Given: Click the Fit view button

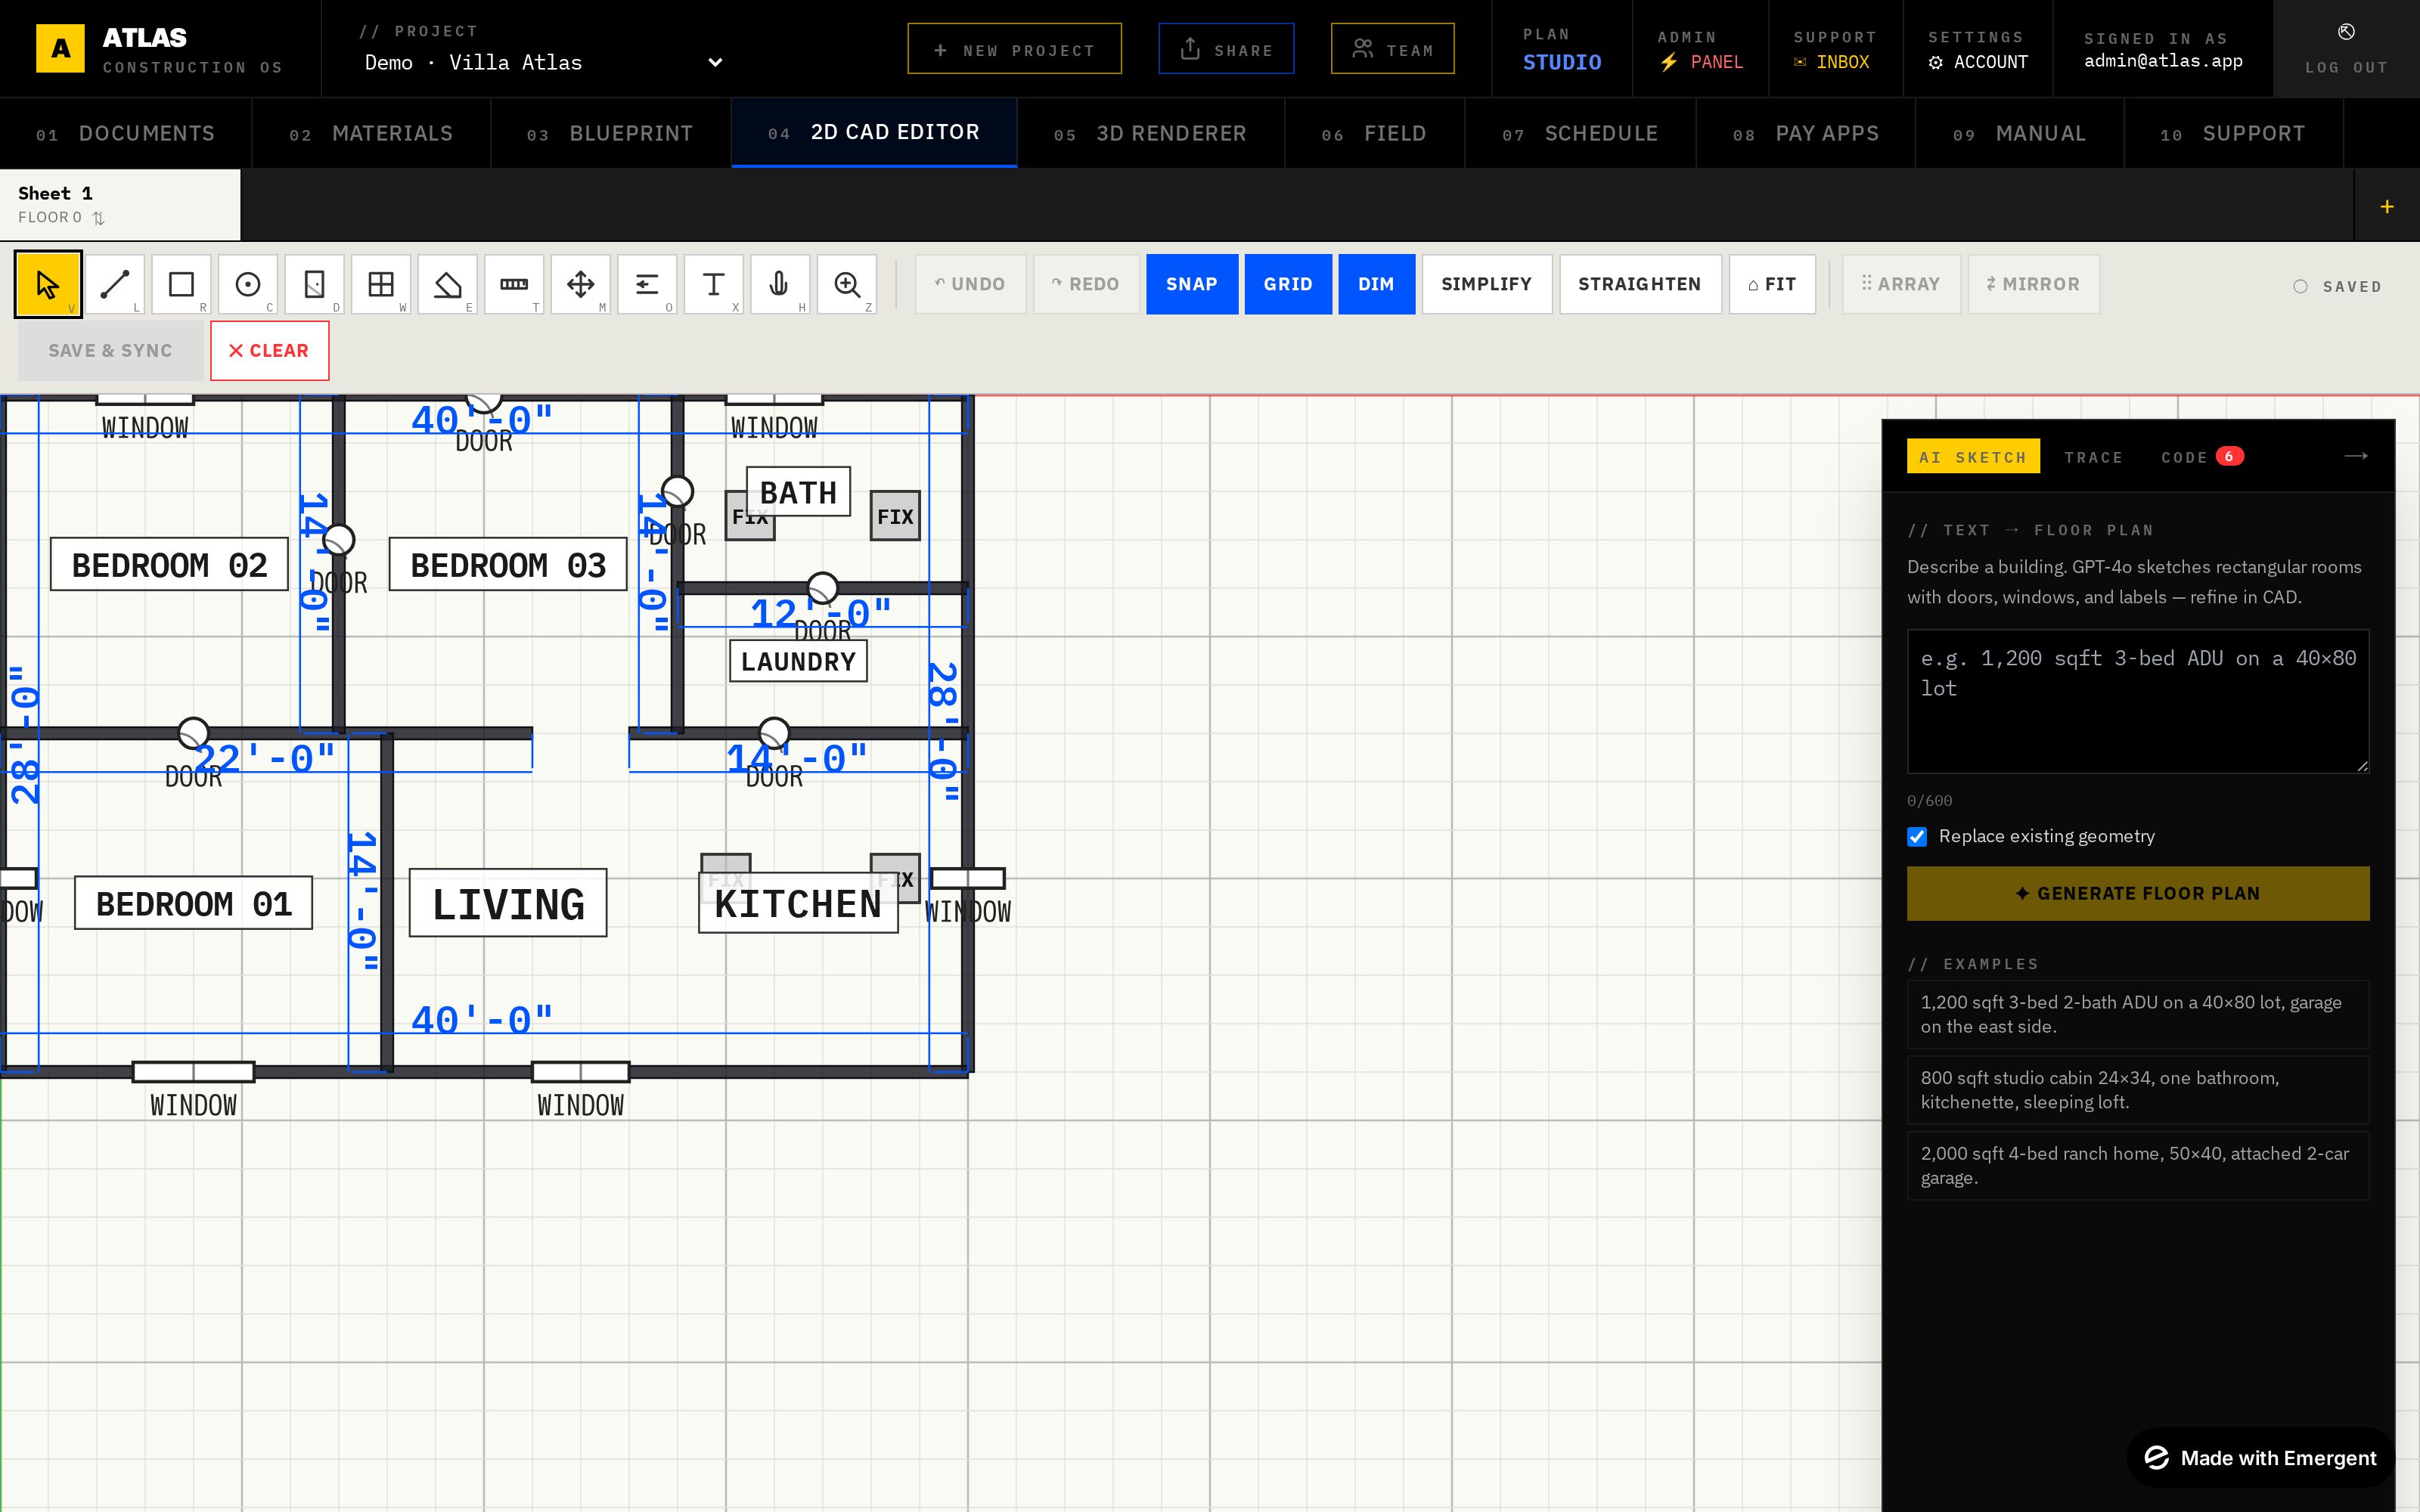Looking at the screenshot, I should (1772, 284).
